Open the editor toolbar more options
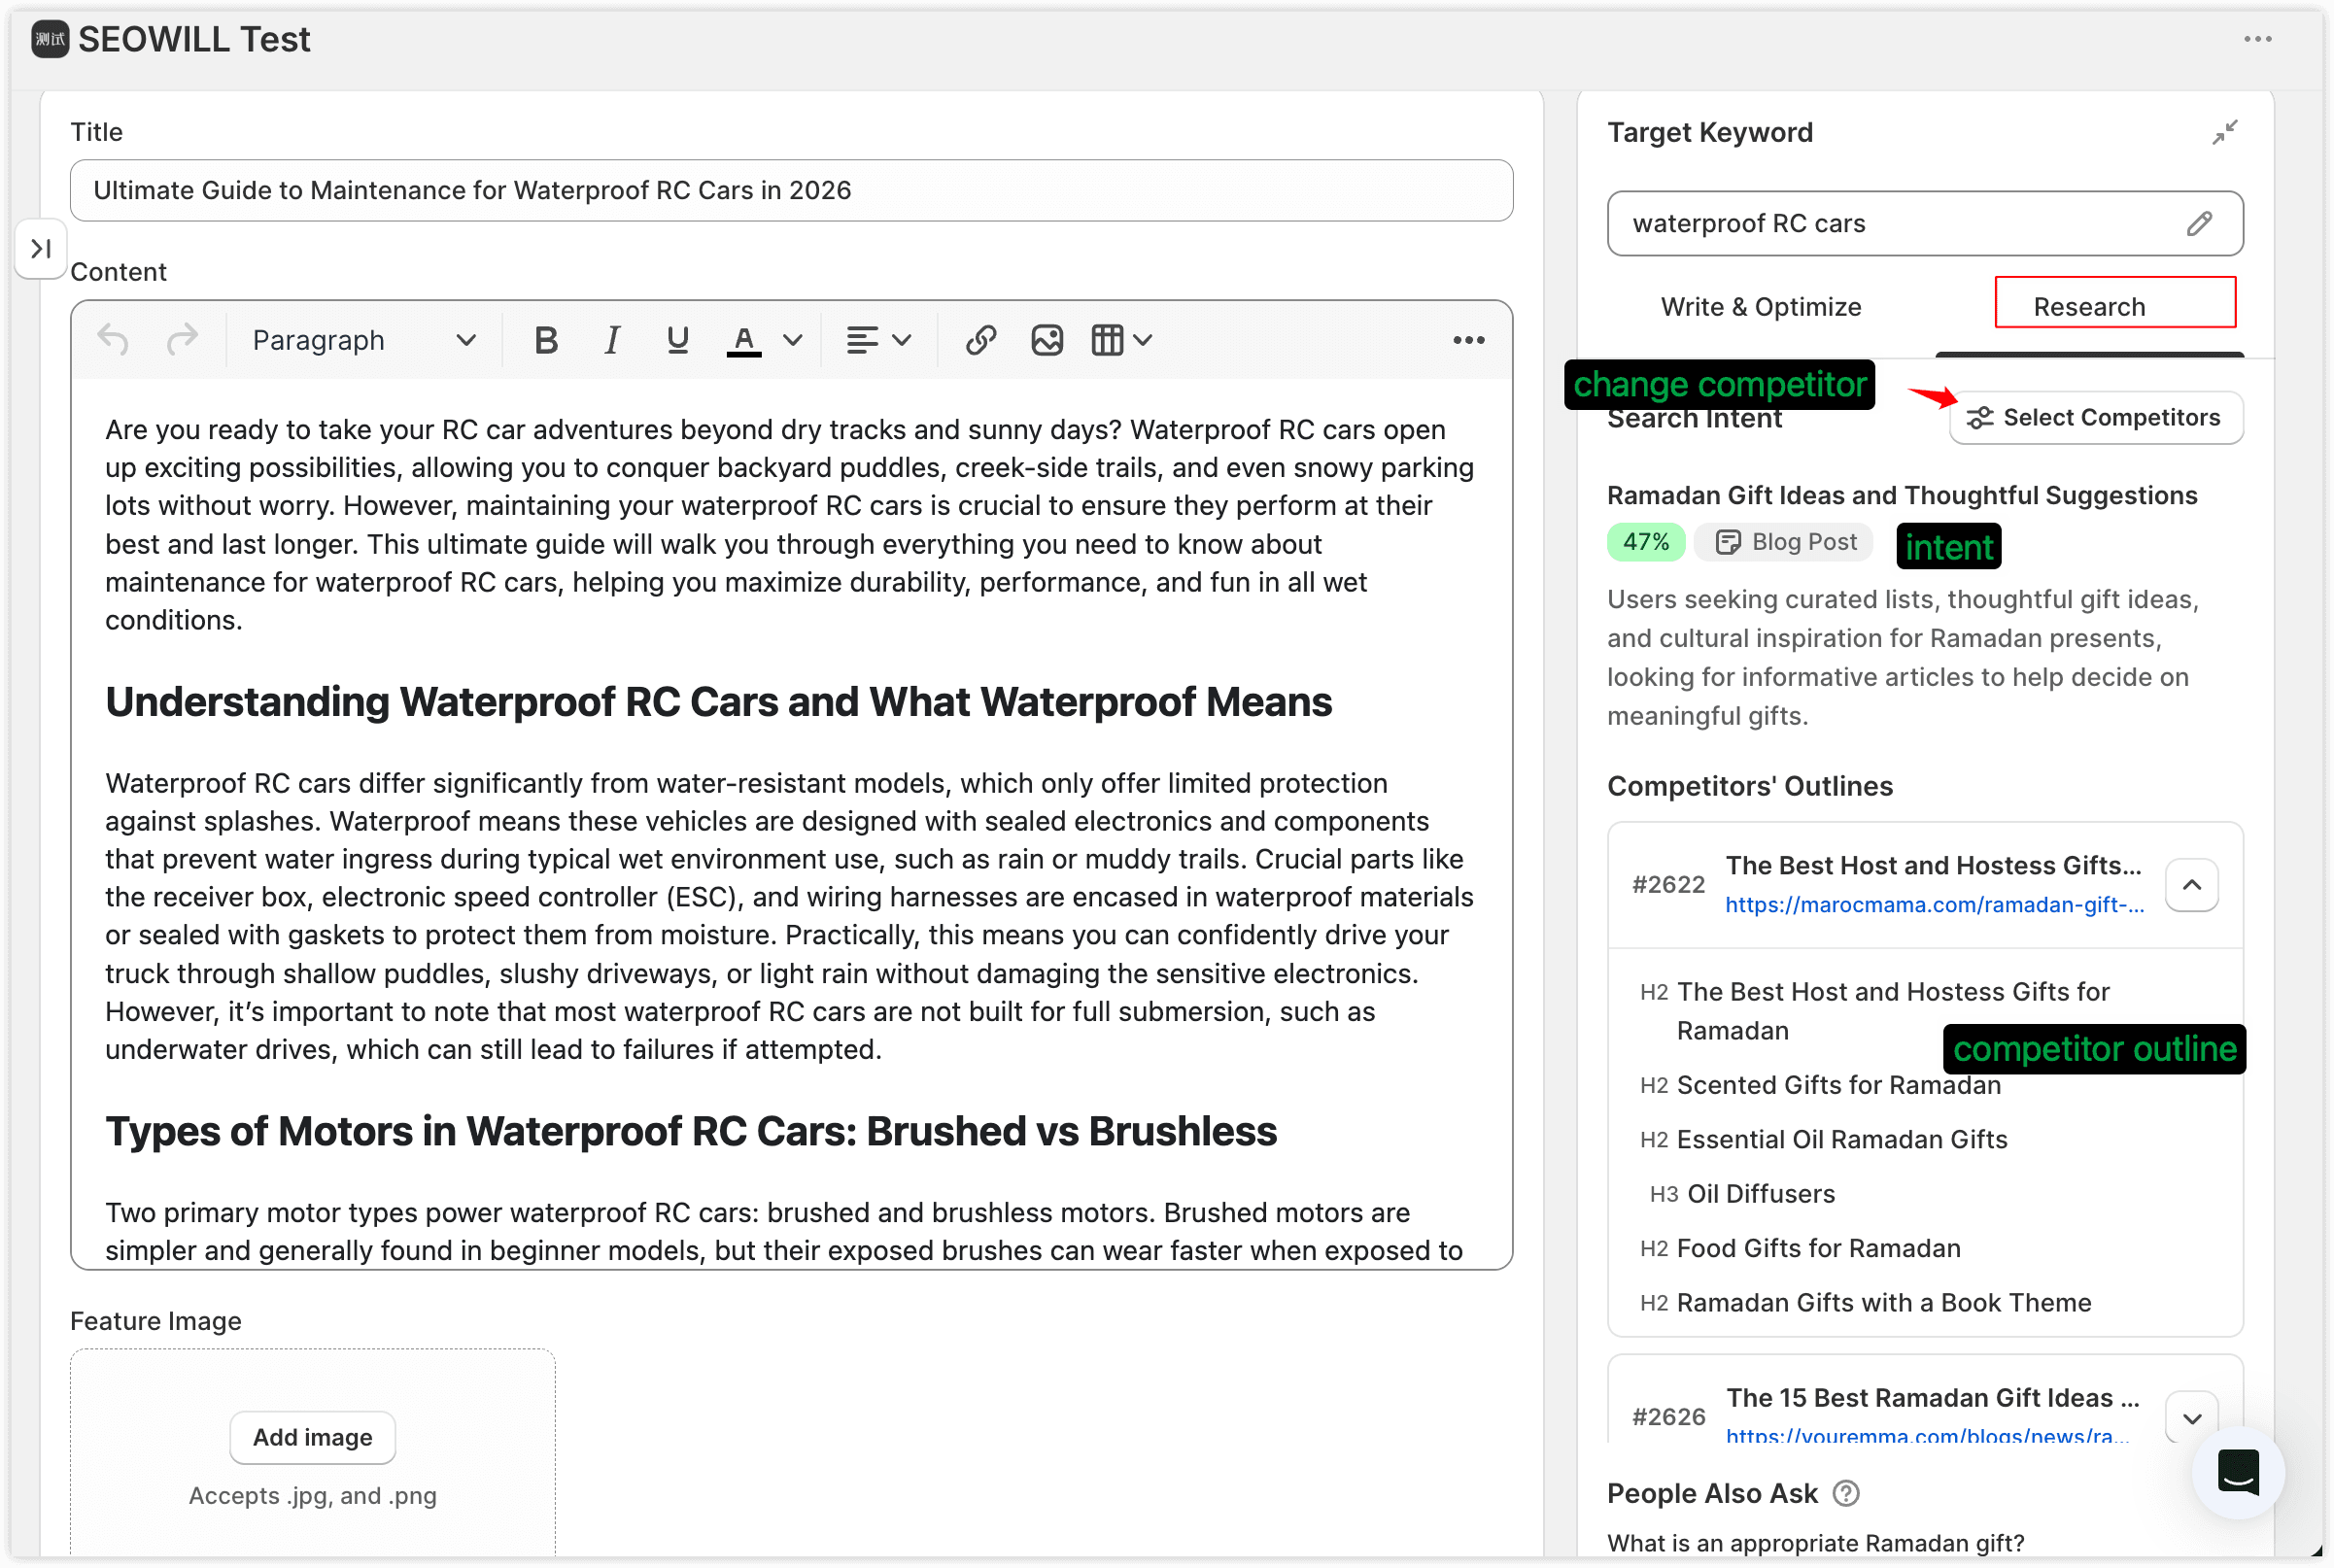 1468,340
